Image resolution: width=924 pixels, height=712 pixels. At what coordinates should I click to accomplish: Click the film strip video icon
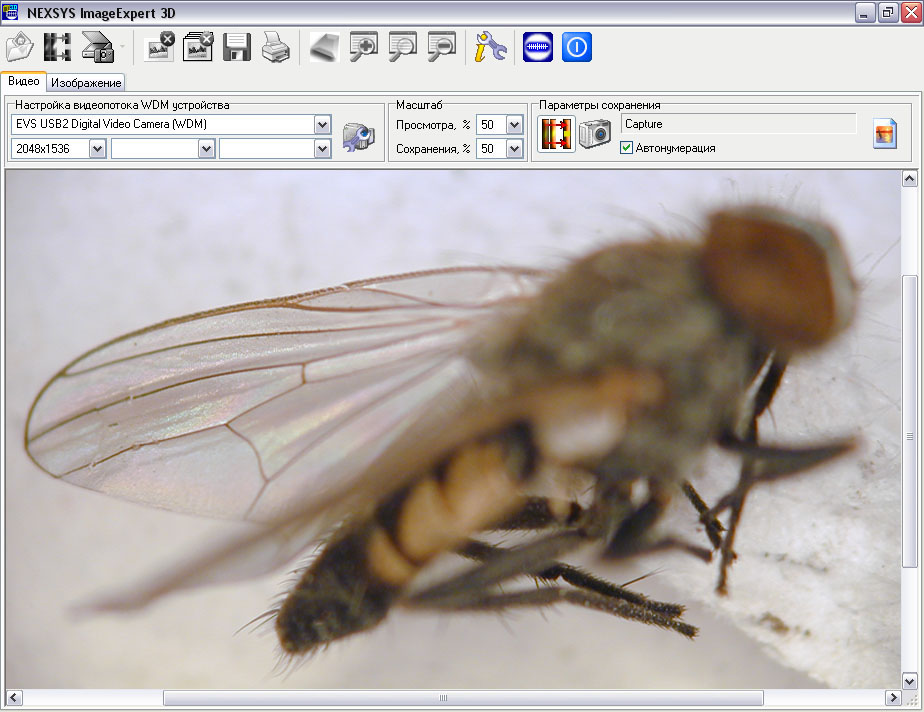point(58,47)
